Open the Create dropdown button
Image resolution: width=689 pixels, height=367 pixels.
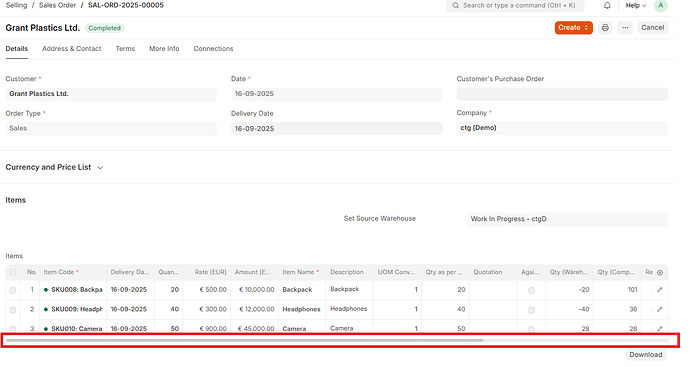pyautogui.click(x=573, y=28)
